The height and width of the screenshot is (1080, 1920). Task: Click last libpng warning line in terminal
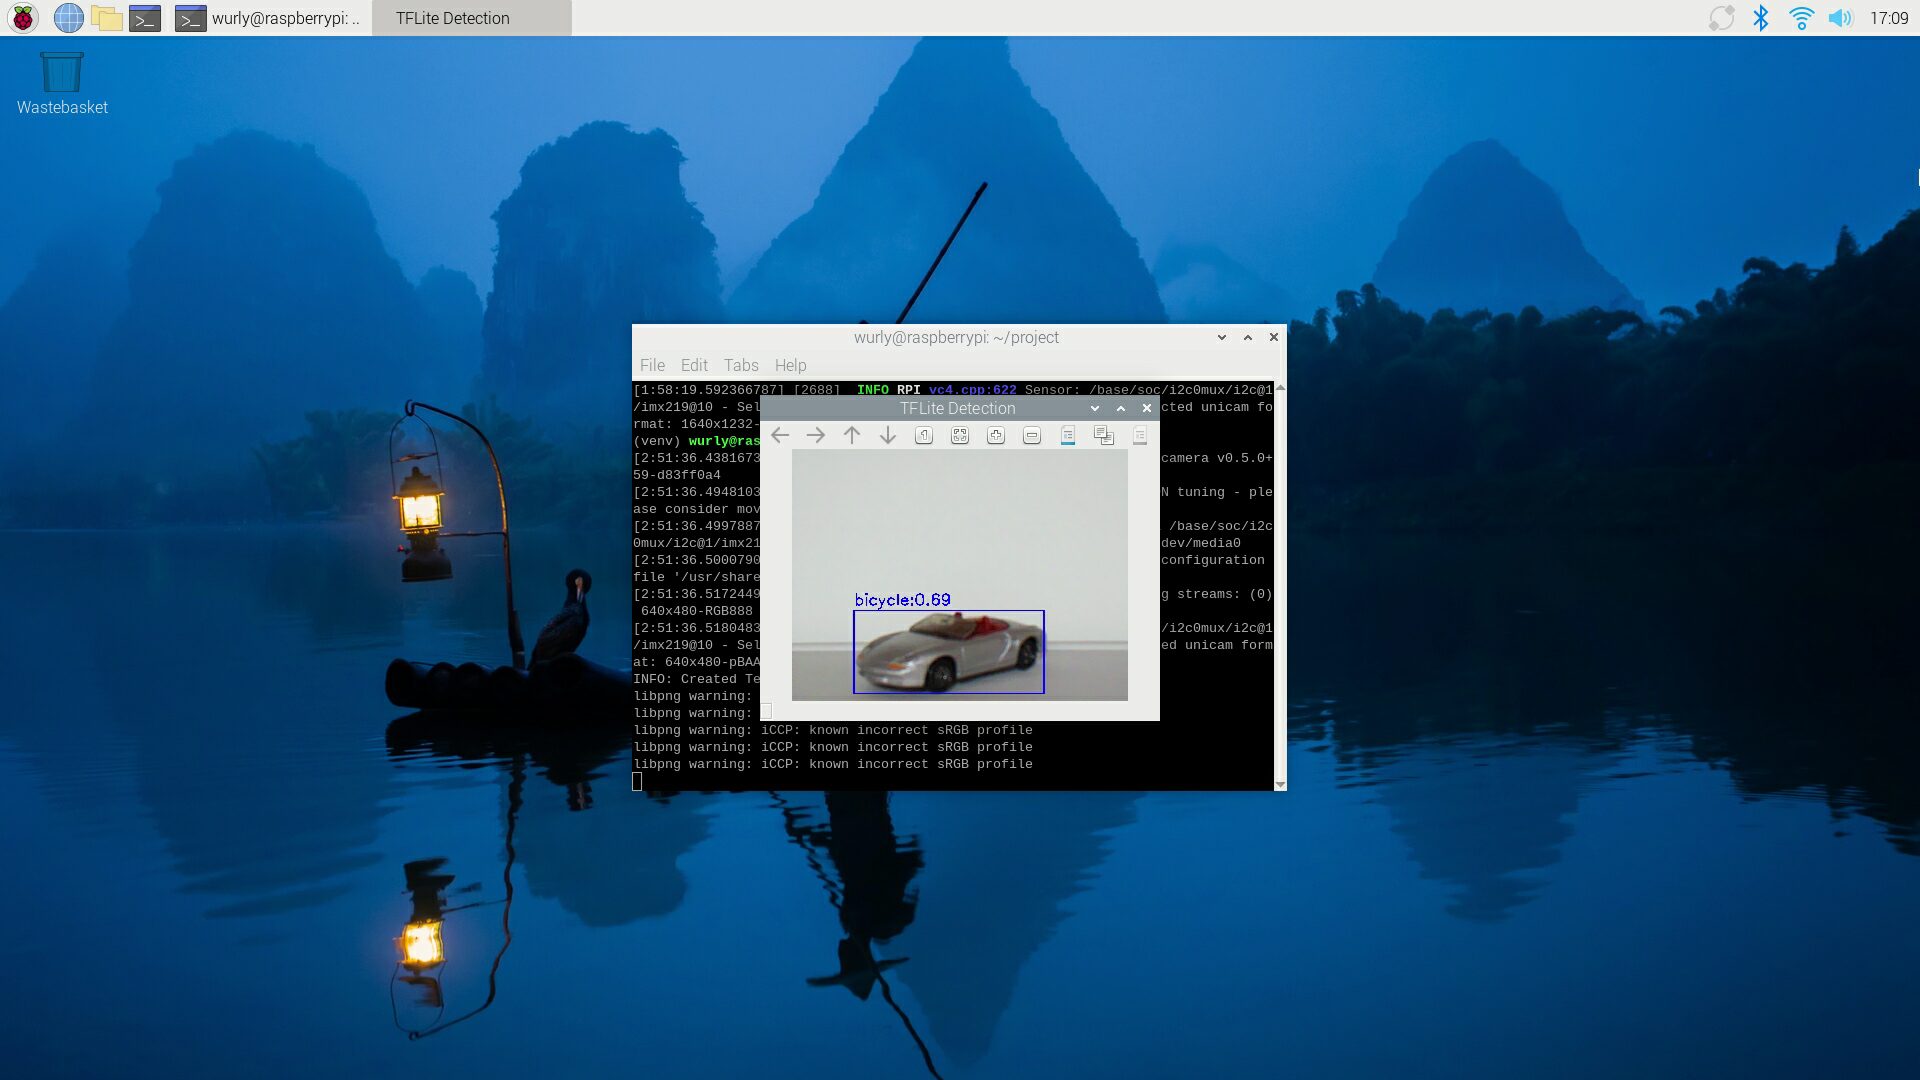pos(833,764)
